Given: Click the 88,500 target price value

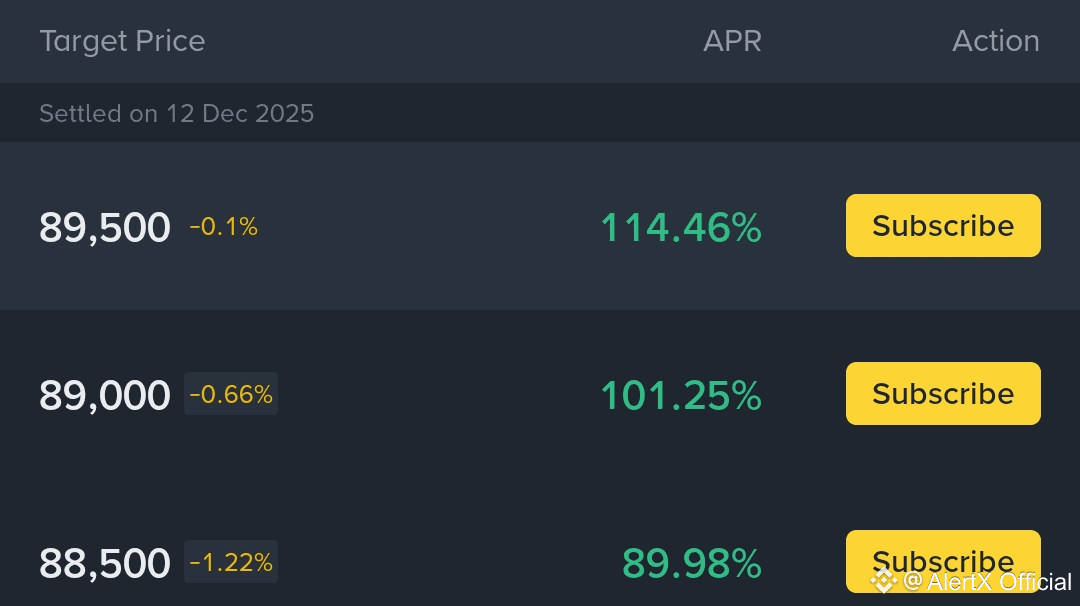Looking at the screenshot, I should [105, 564].
